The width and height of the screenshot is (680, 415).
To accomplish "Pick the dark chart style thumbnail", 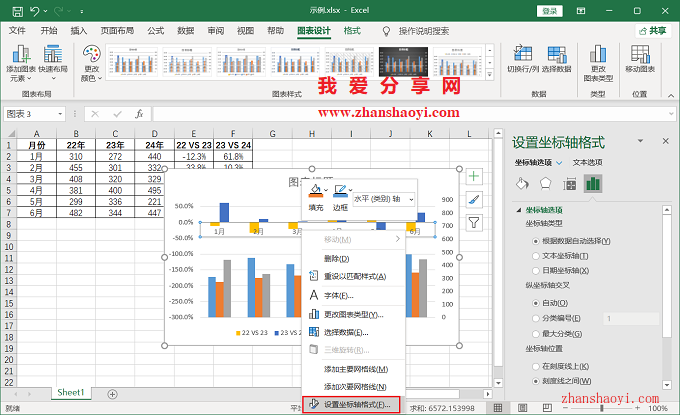I will pyautogui.click(x=403, y=62).
